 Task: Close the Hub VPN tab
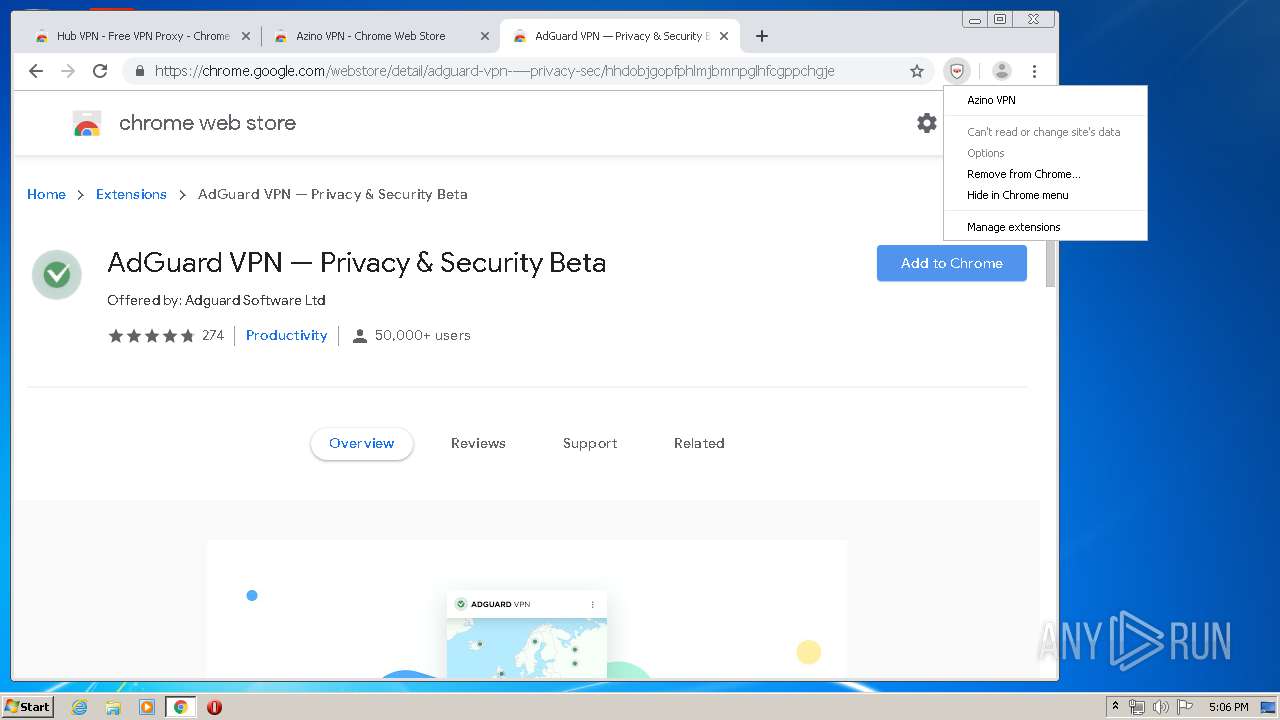246,36
